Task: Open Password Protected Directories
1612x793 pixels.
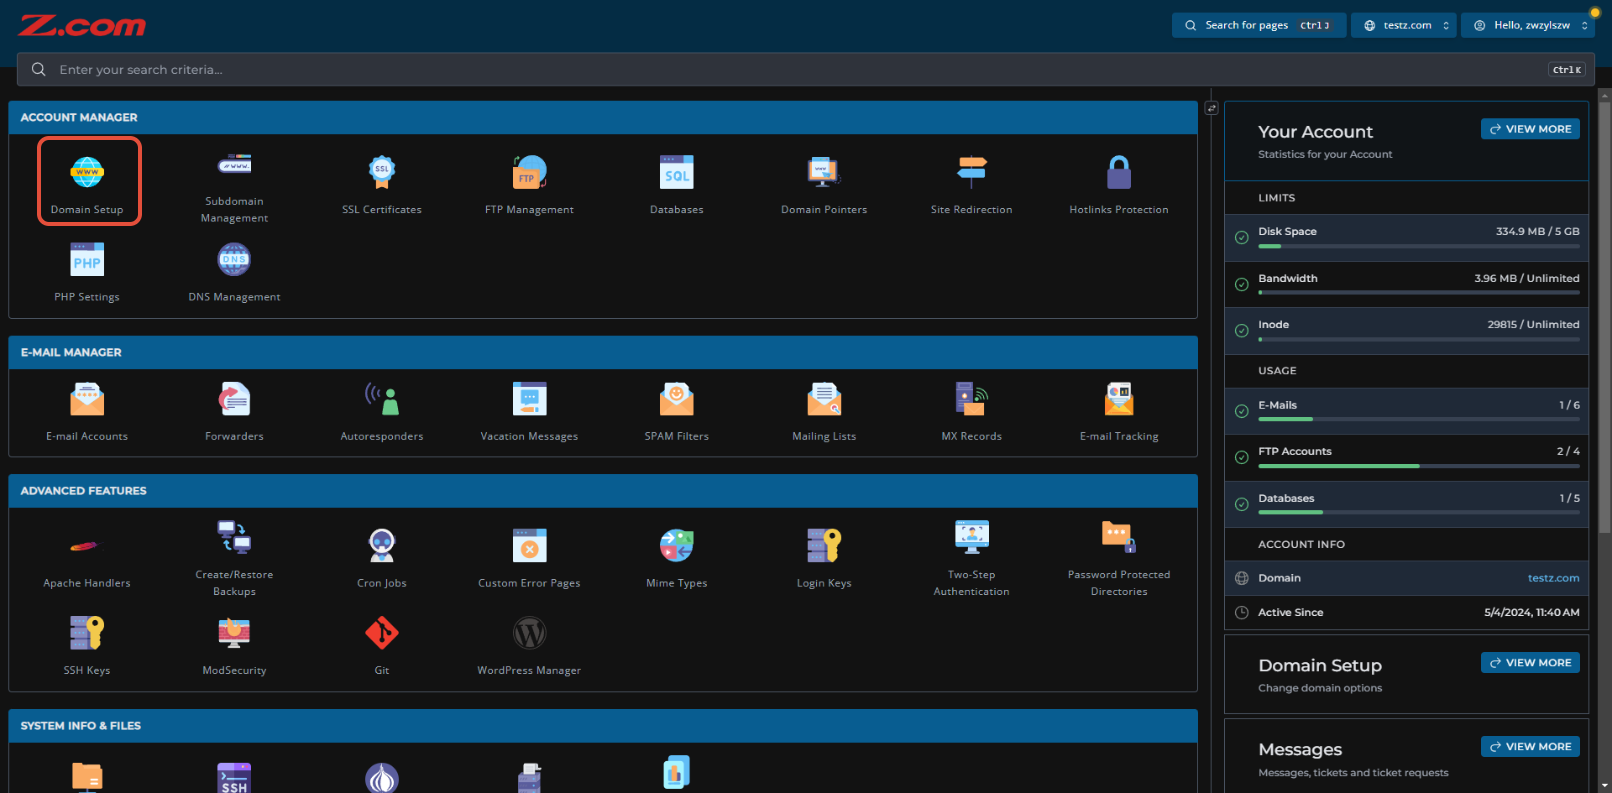Action: pos(1119,559)
